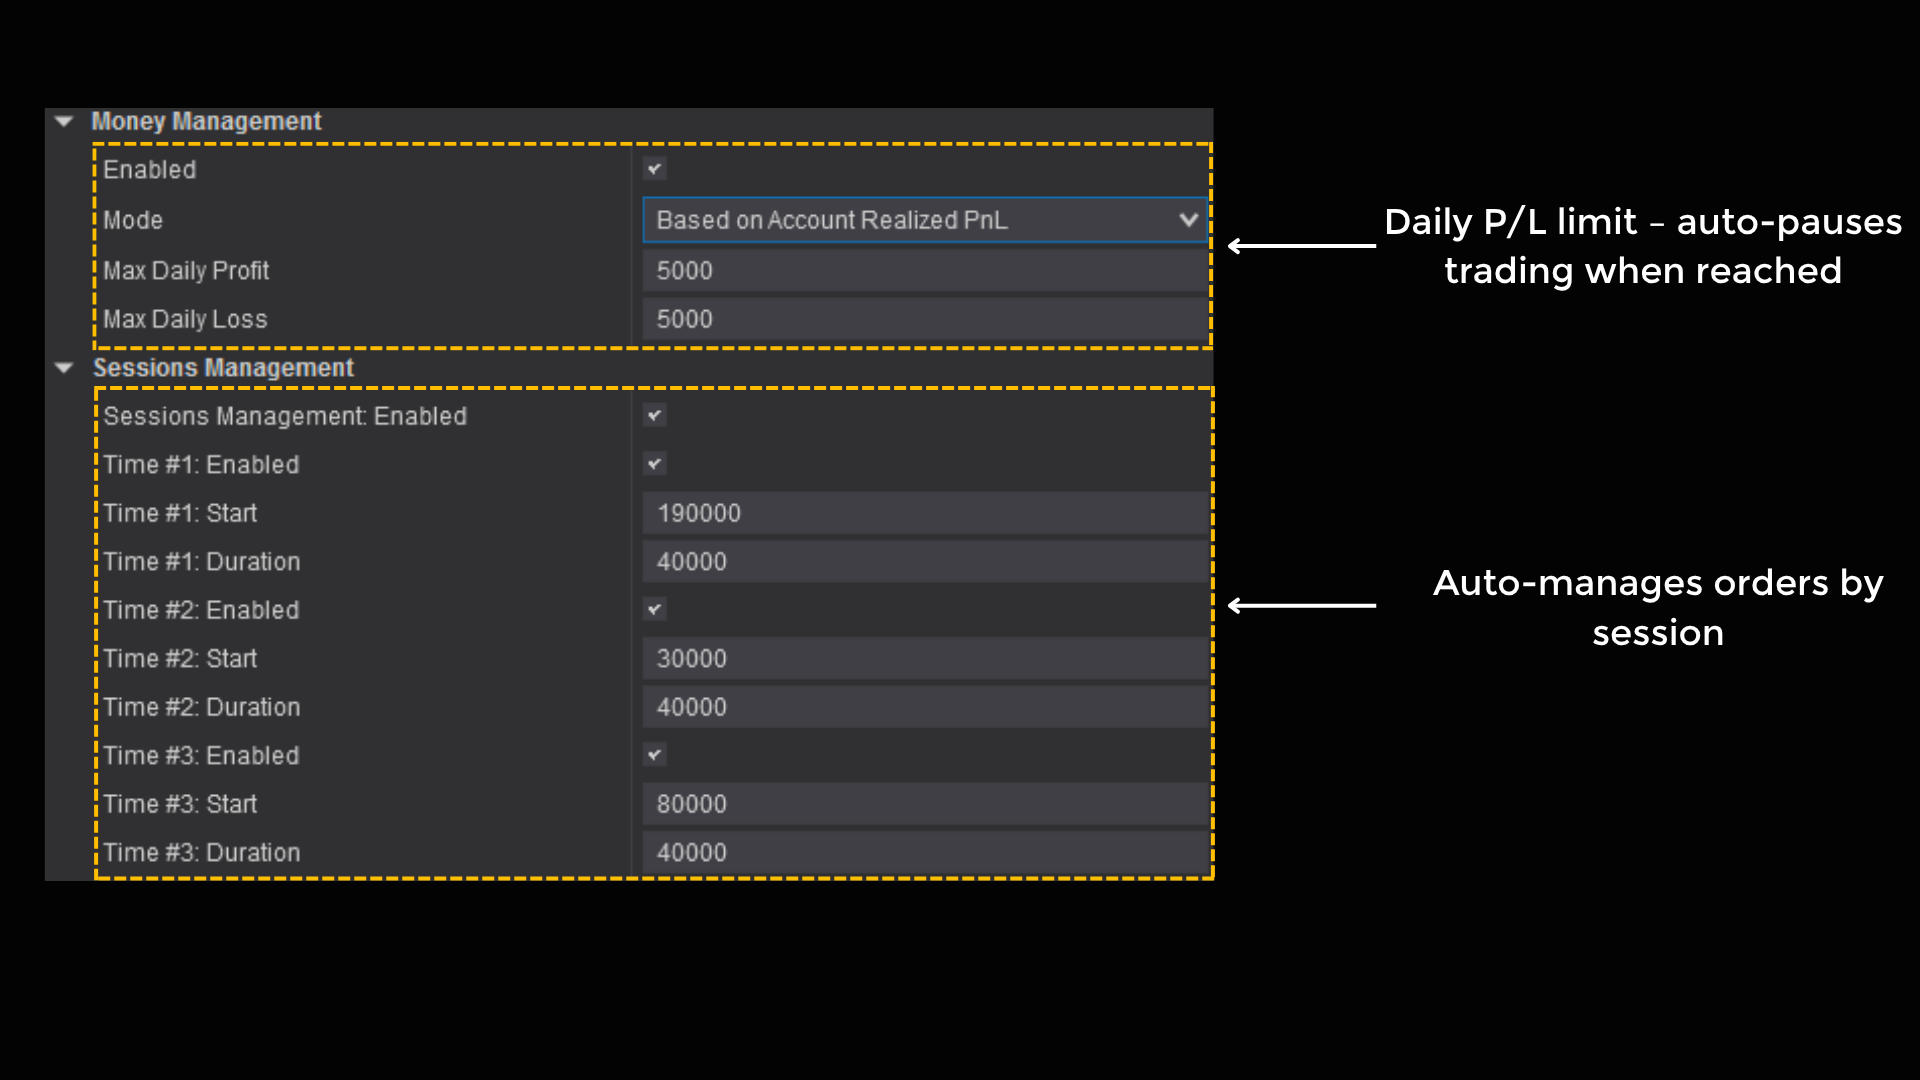Toggle the Time #1: Enabled checkbox

coord(655,464)
